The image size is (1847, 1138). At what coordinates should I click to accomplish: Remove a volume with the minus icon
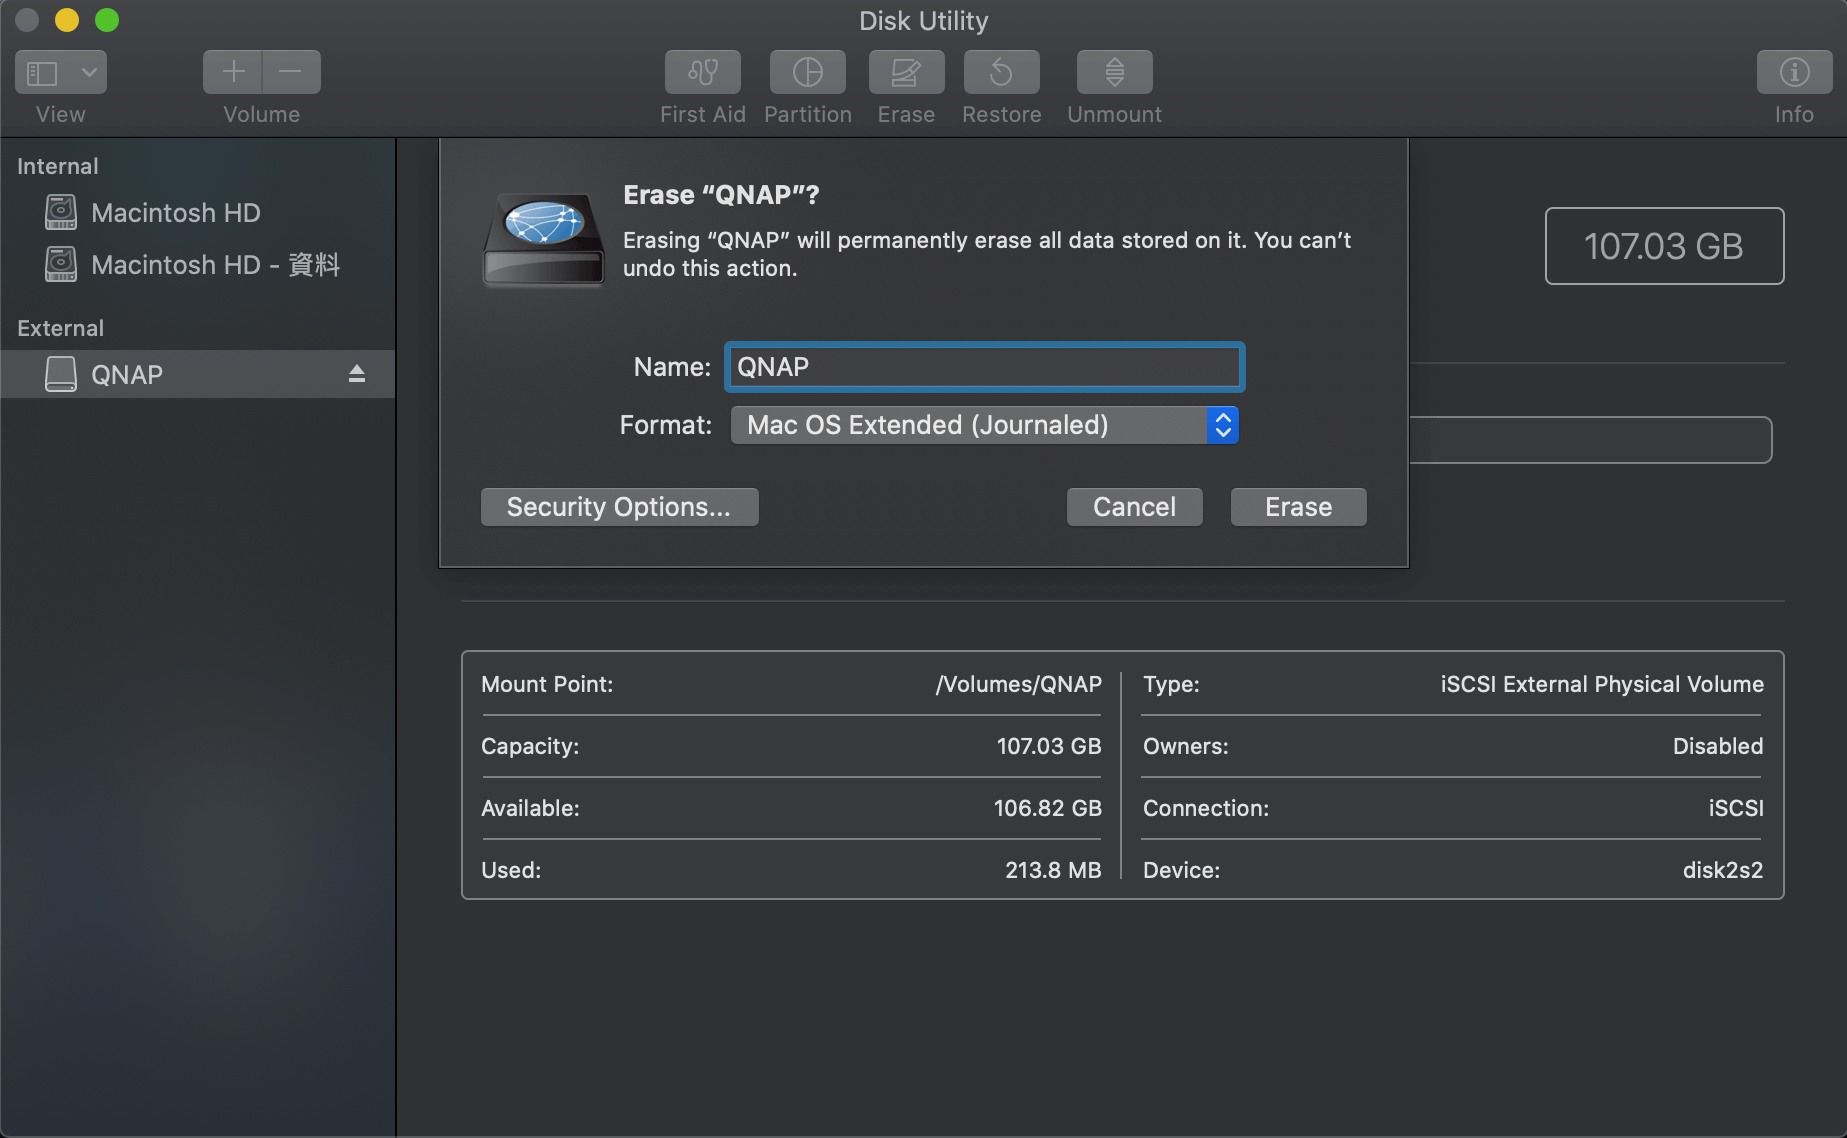(291, 72)
